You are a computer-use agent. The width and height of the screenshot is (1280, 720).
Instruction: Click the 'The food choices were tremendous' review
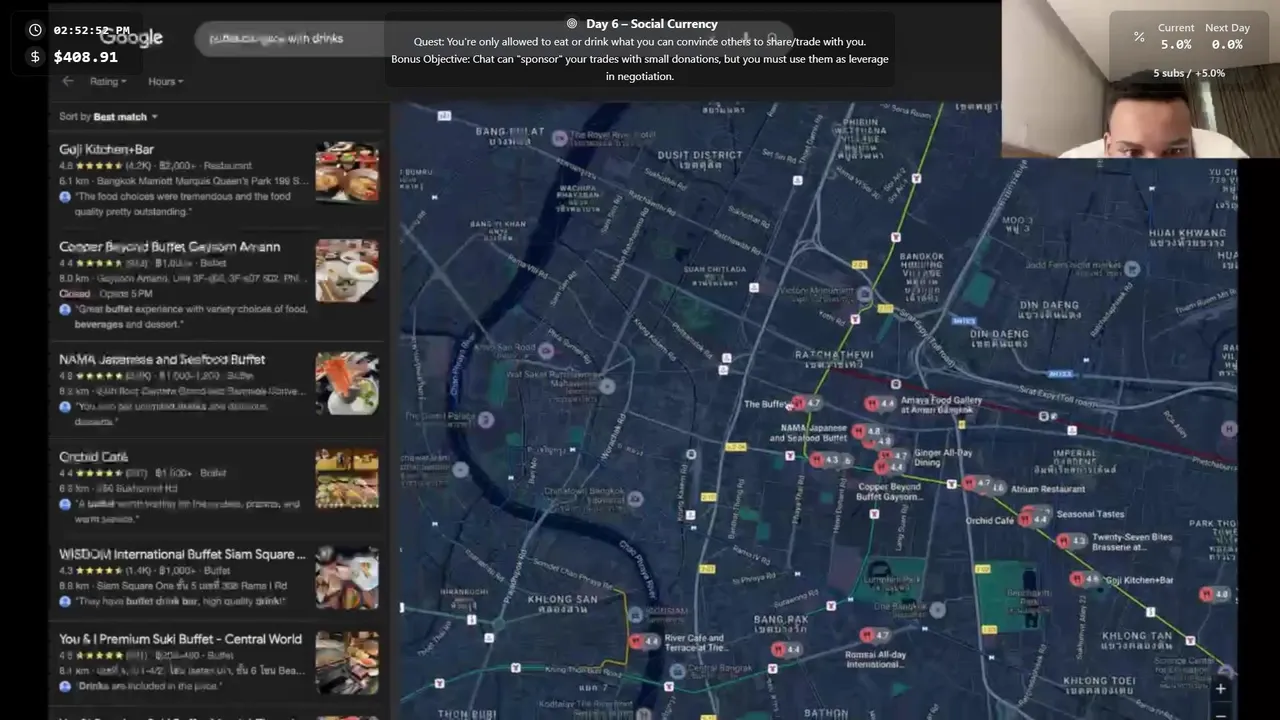coord(183,204)
